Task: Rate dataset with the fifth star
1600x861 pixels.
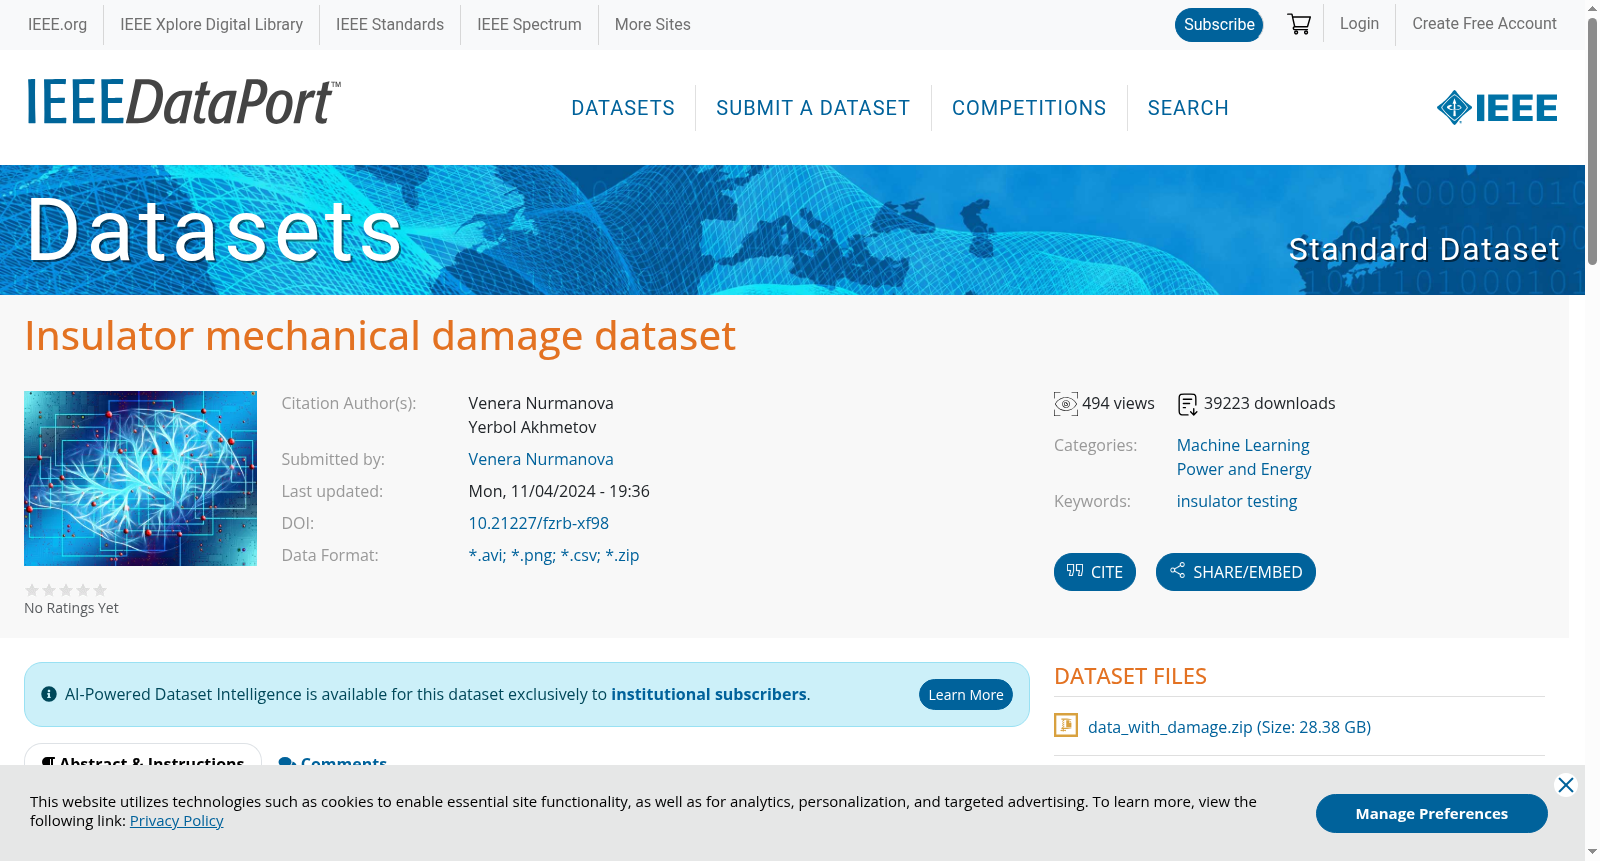Action: point(100,590)
